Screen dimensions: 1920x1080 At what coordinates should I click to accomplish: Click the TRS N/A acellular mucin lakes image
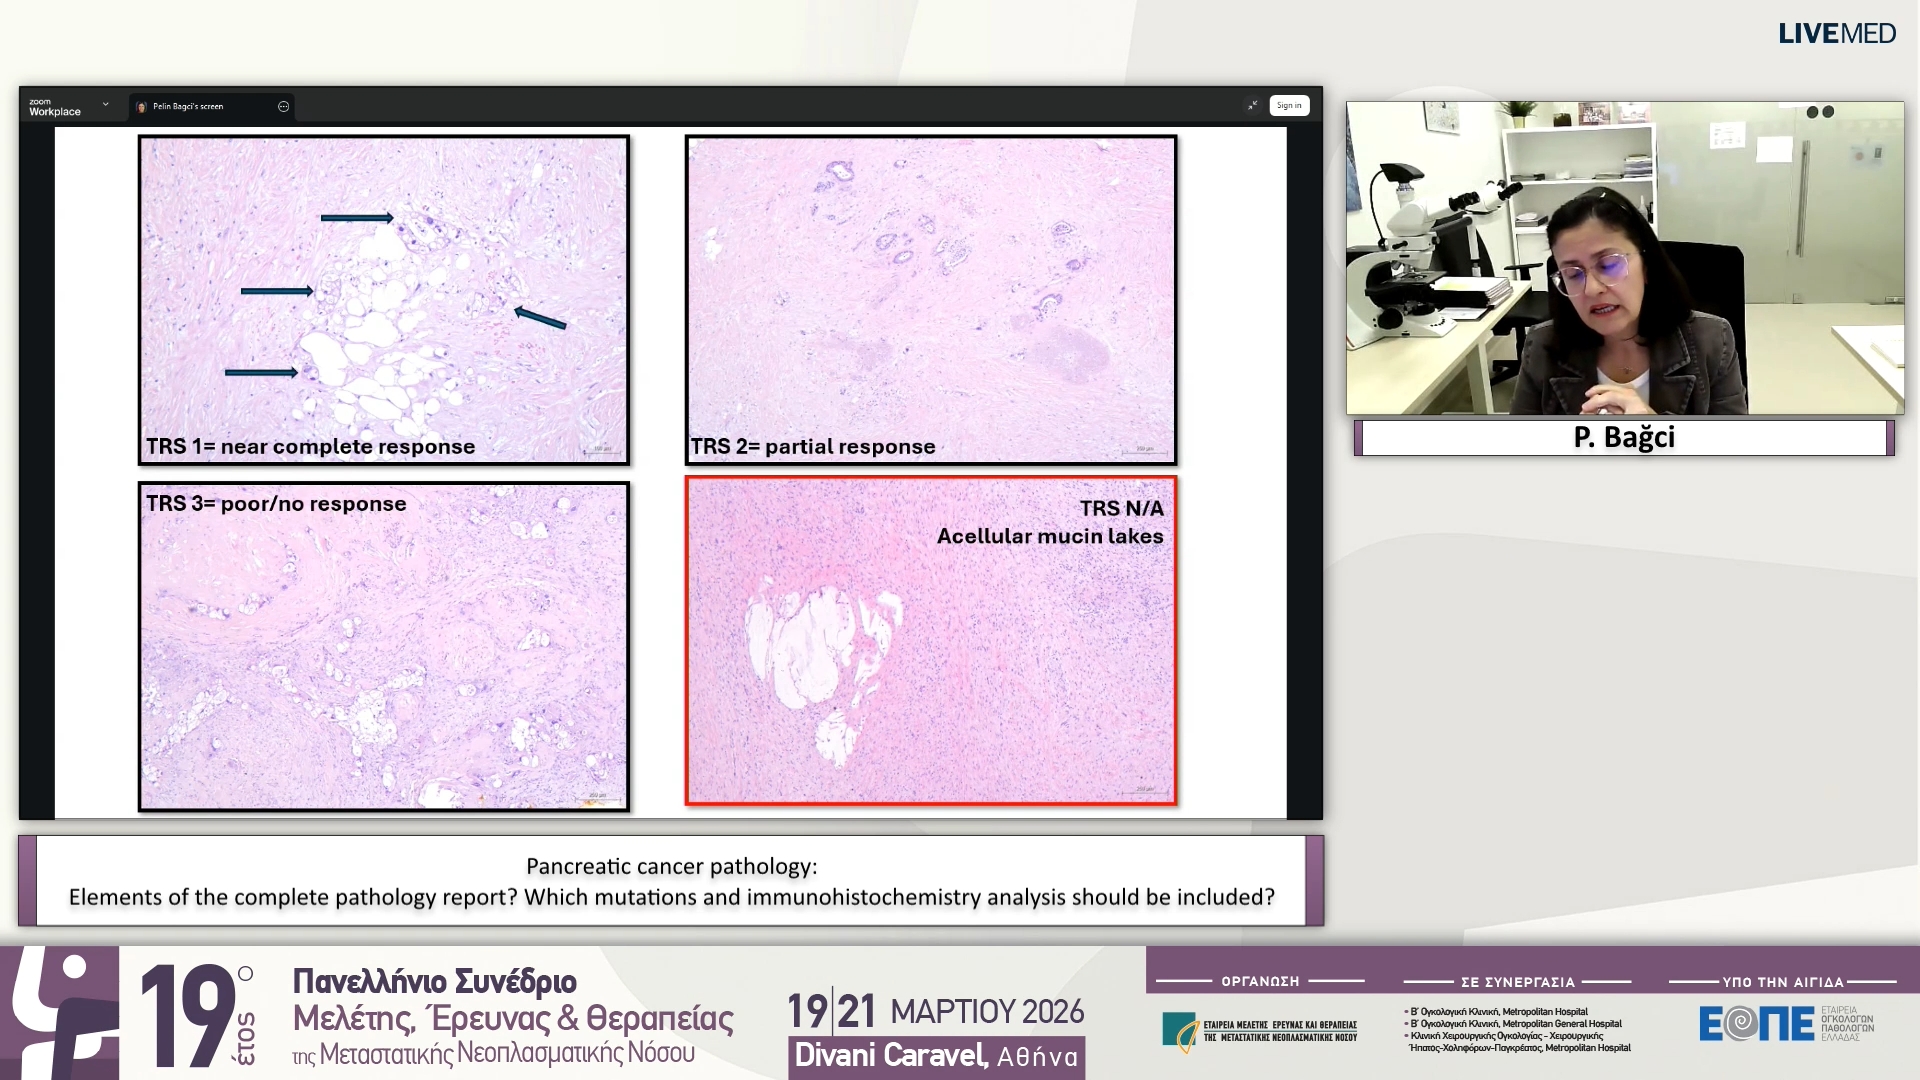click(931, 640)
